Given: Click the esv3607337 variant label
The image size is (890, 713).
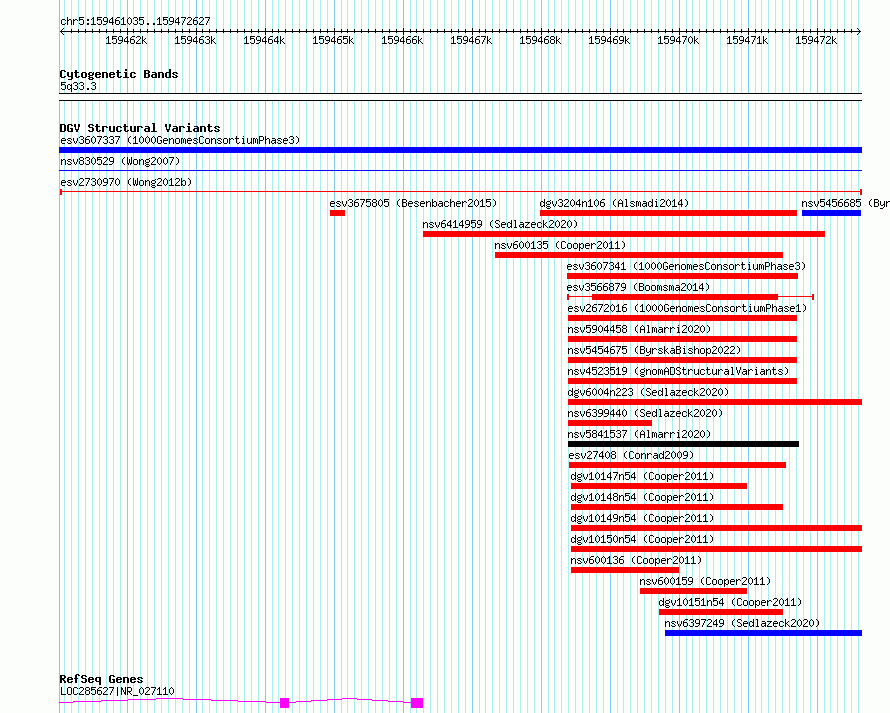Looking at the screenshot, I should pos(180,140).
